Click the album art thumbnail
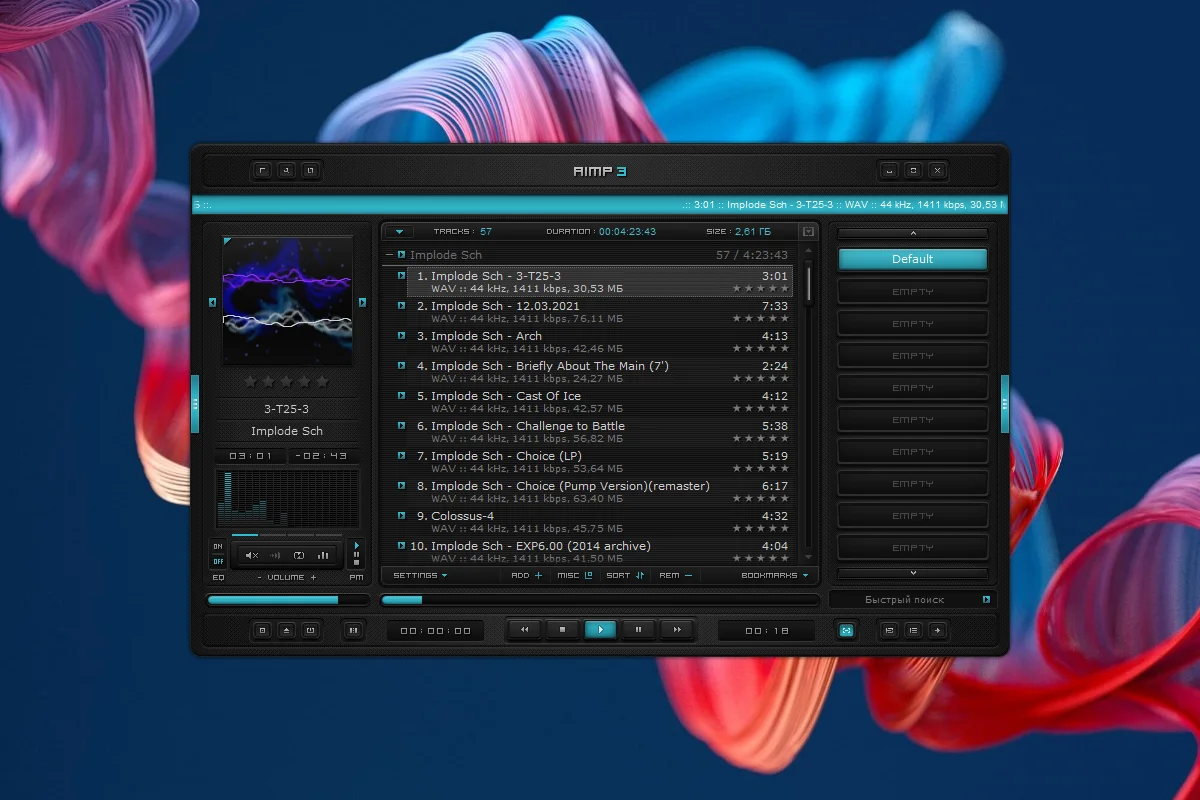The image size is (1200, 800). tap(287, 301)
